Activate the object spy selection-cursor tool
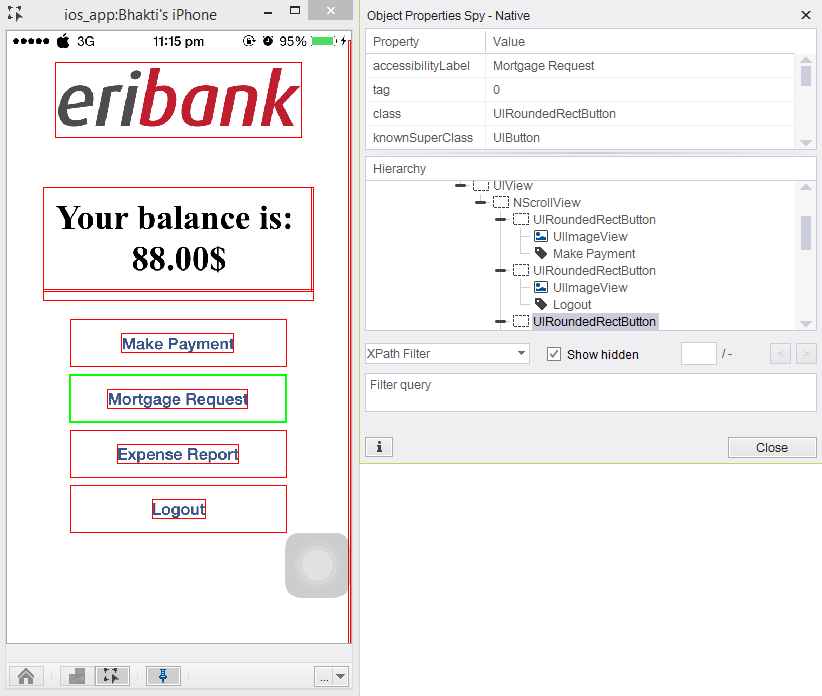The image size is (822, 696). coord(113,676)
